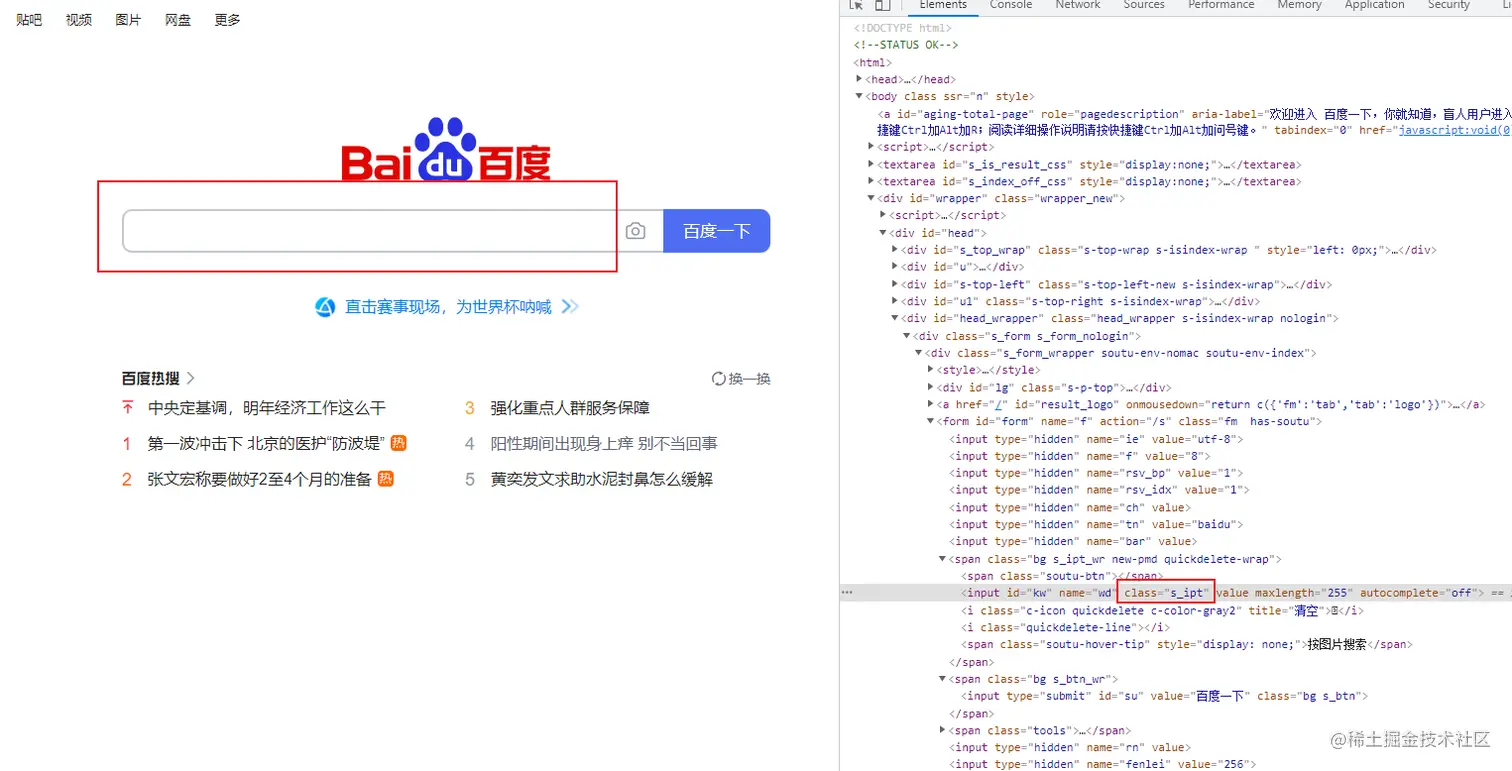Viewport: 1512px width, 771px height.
Task: Open the 贴吧 link
Action: point(29,20)
